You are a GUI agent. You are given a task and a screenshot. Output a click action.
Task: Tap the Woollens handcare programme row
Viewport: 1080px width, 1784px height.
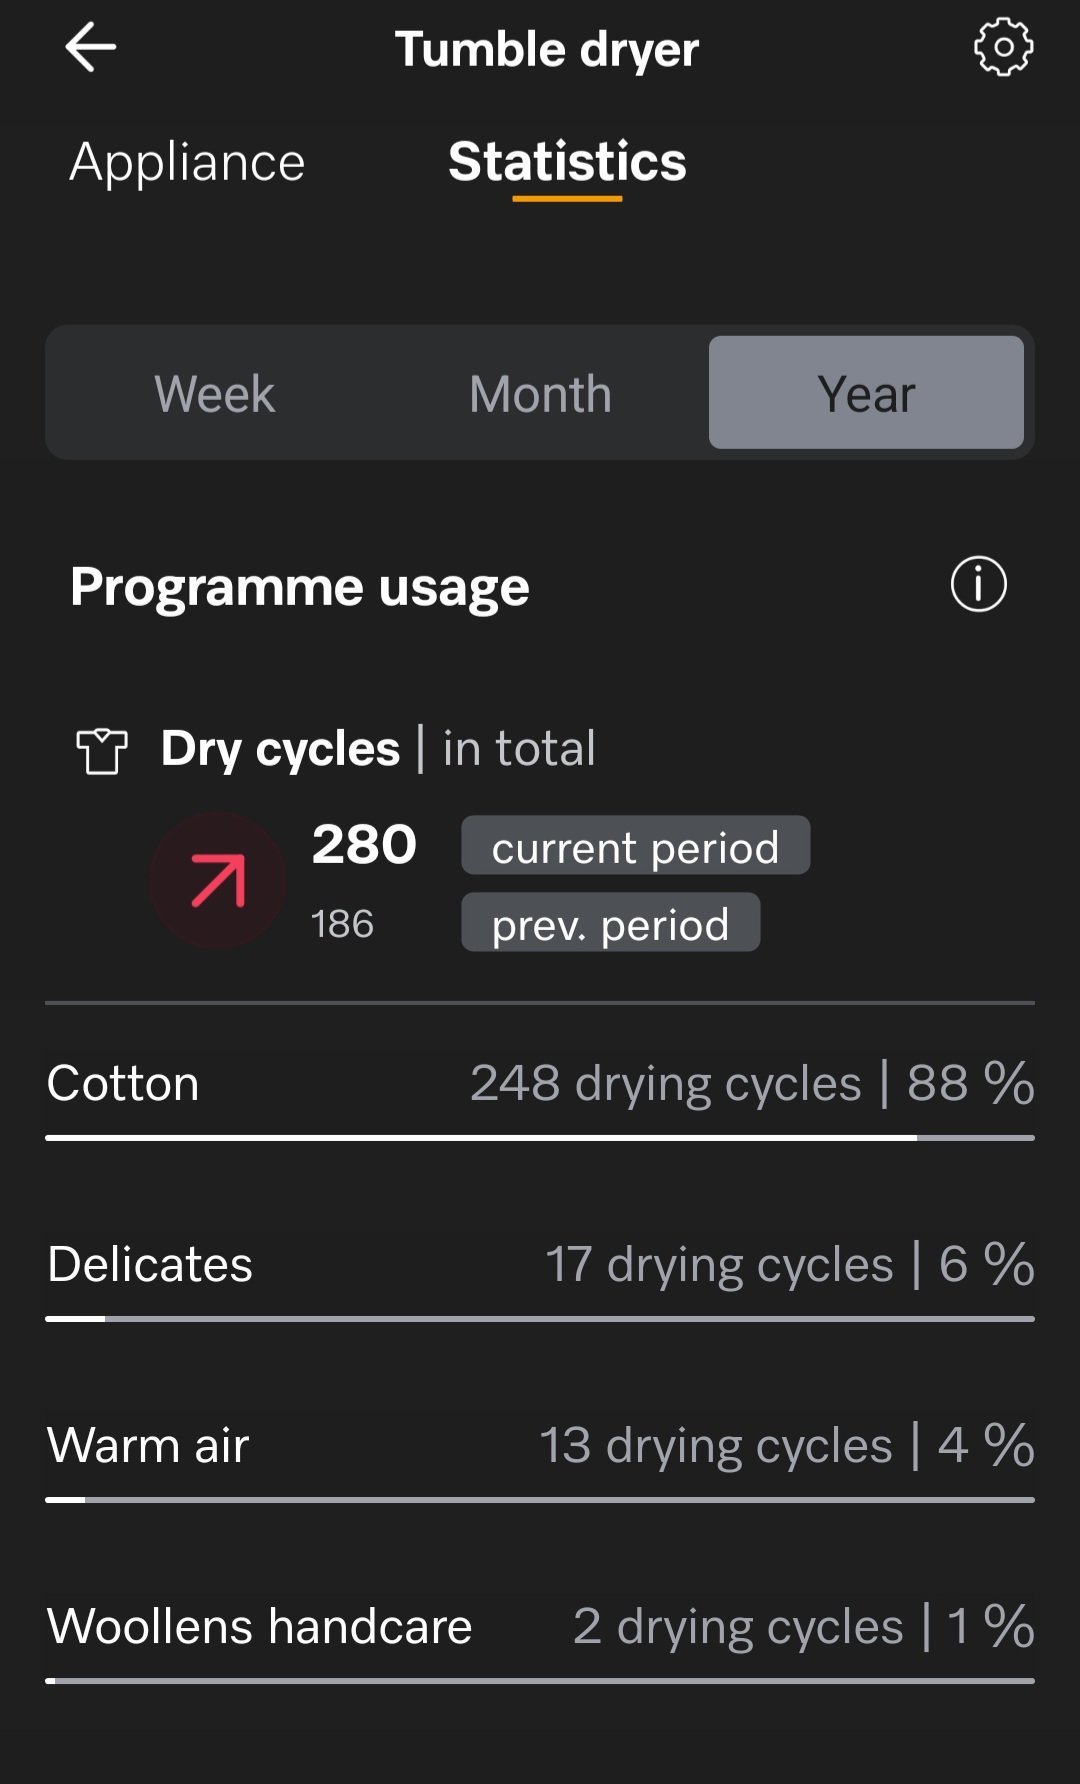coord(540,1627)
